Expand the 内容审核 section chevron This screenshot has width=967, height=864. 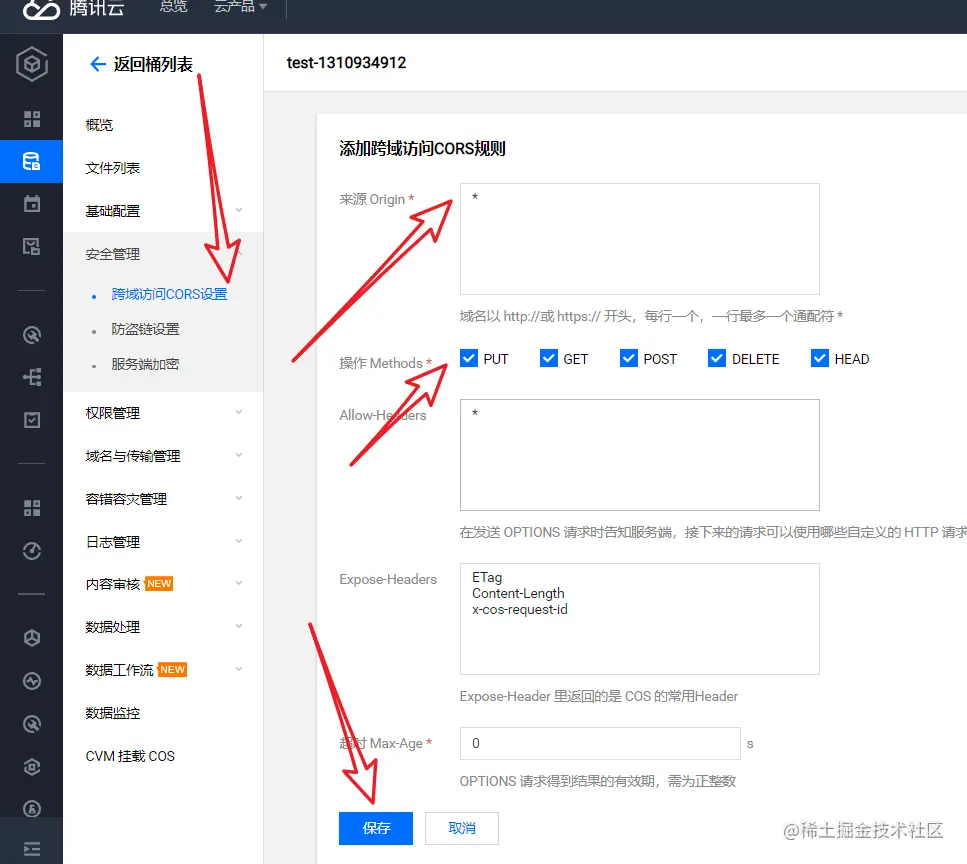[239, 583]
